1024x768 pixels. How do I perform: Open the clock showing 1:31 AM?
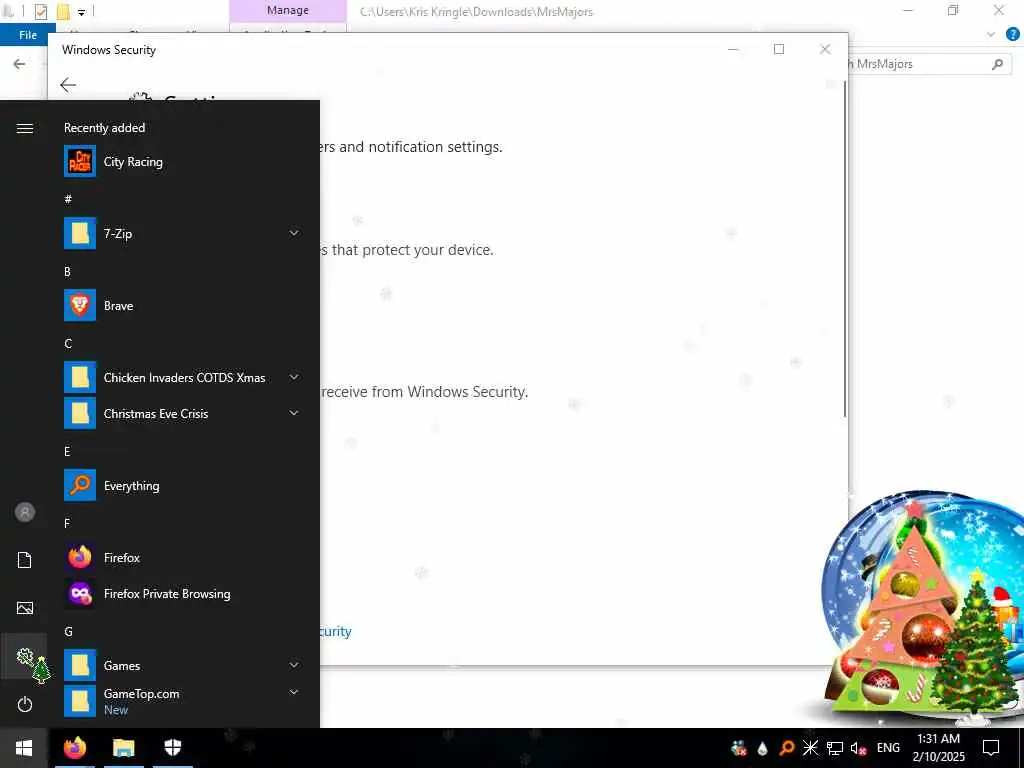pos(938,748)
